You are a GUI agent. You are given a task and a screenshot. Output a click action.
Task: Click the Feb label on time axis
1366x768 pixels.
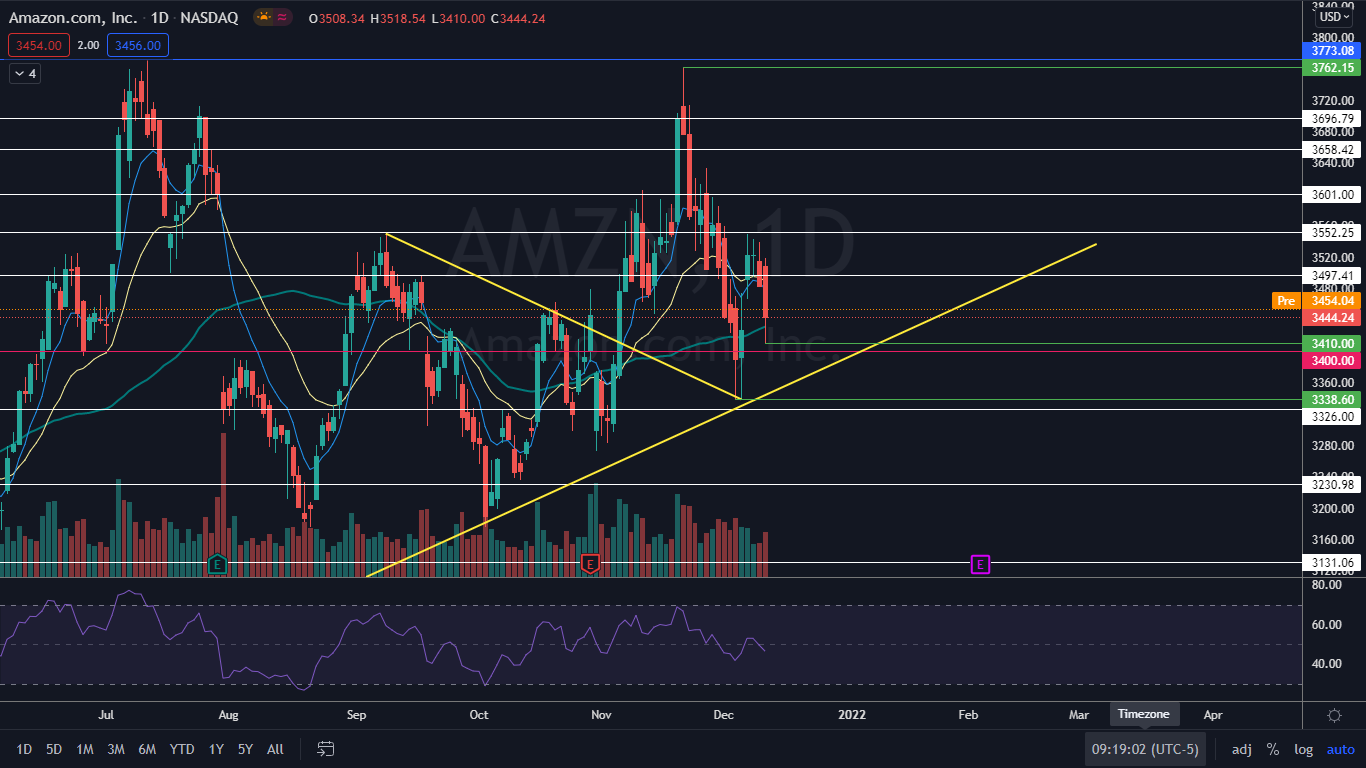point(968,715)
